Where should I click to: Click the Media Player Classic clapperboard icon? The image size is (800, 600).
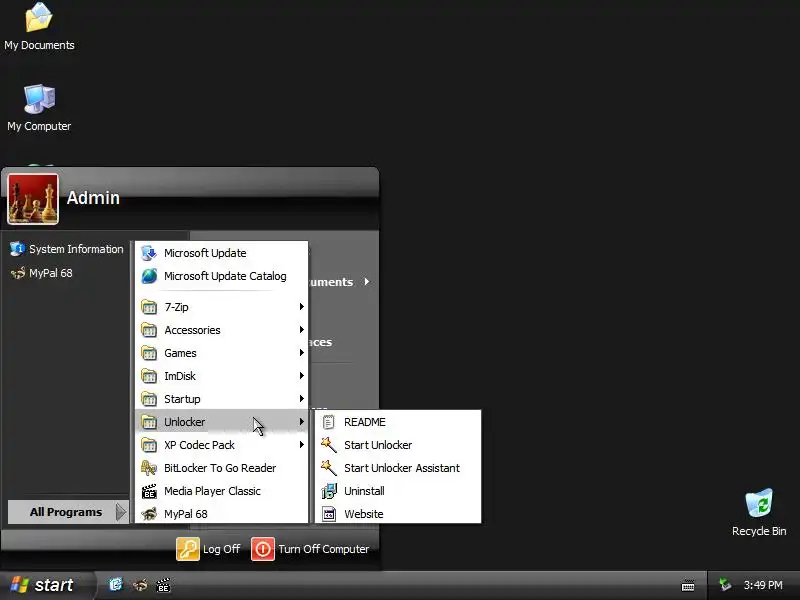(149, 491)
